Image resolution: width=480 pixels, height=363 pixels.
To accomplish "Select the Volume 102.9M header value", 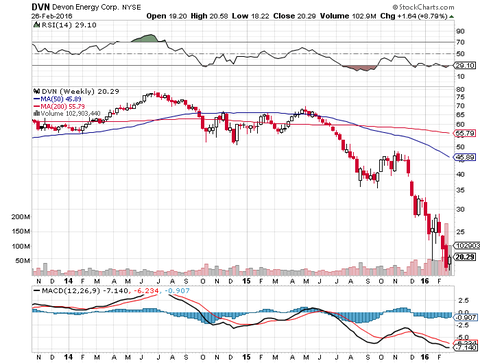I will coord(348,16).
